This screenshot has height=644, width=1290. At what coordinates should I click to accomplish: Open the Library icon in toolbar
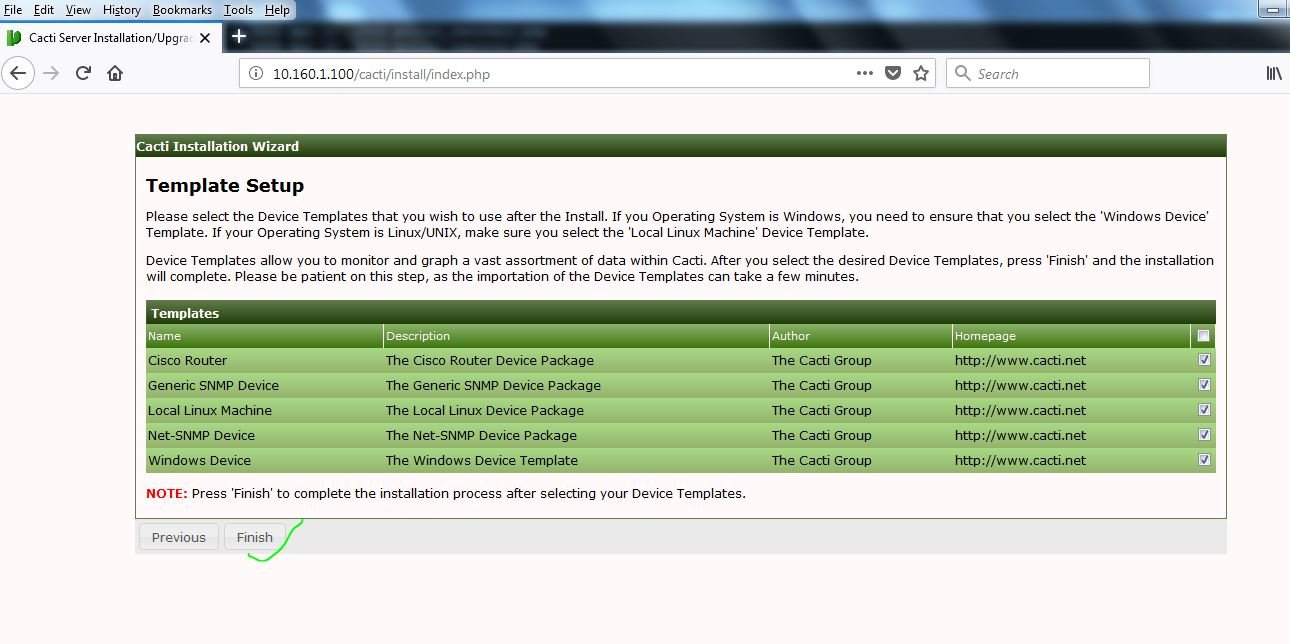(x=1273, y=73)
